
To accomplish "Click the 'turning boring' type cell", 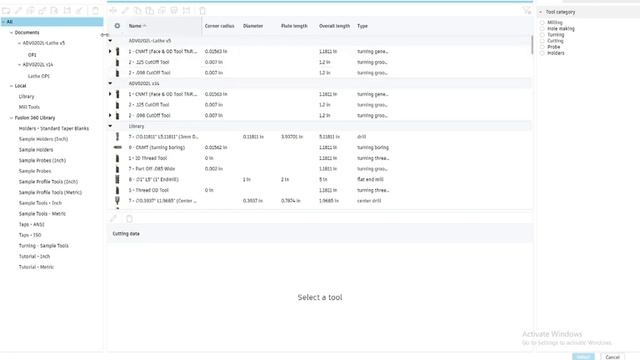I will (x=373, y=147).
